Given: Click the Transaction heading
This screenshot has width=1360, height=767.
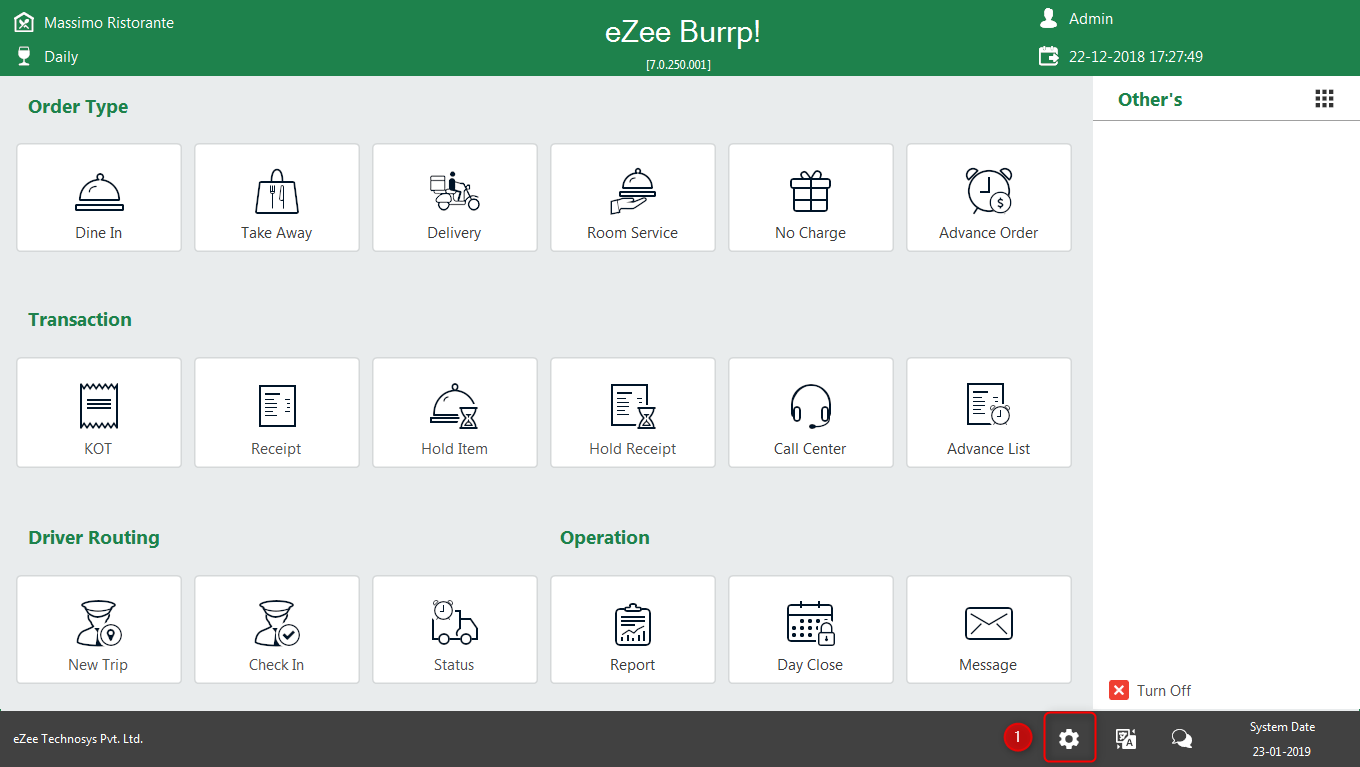Looking at the screenshot, I should pyautogui.click(x=80, y=320).
